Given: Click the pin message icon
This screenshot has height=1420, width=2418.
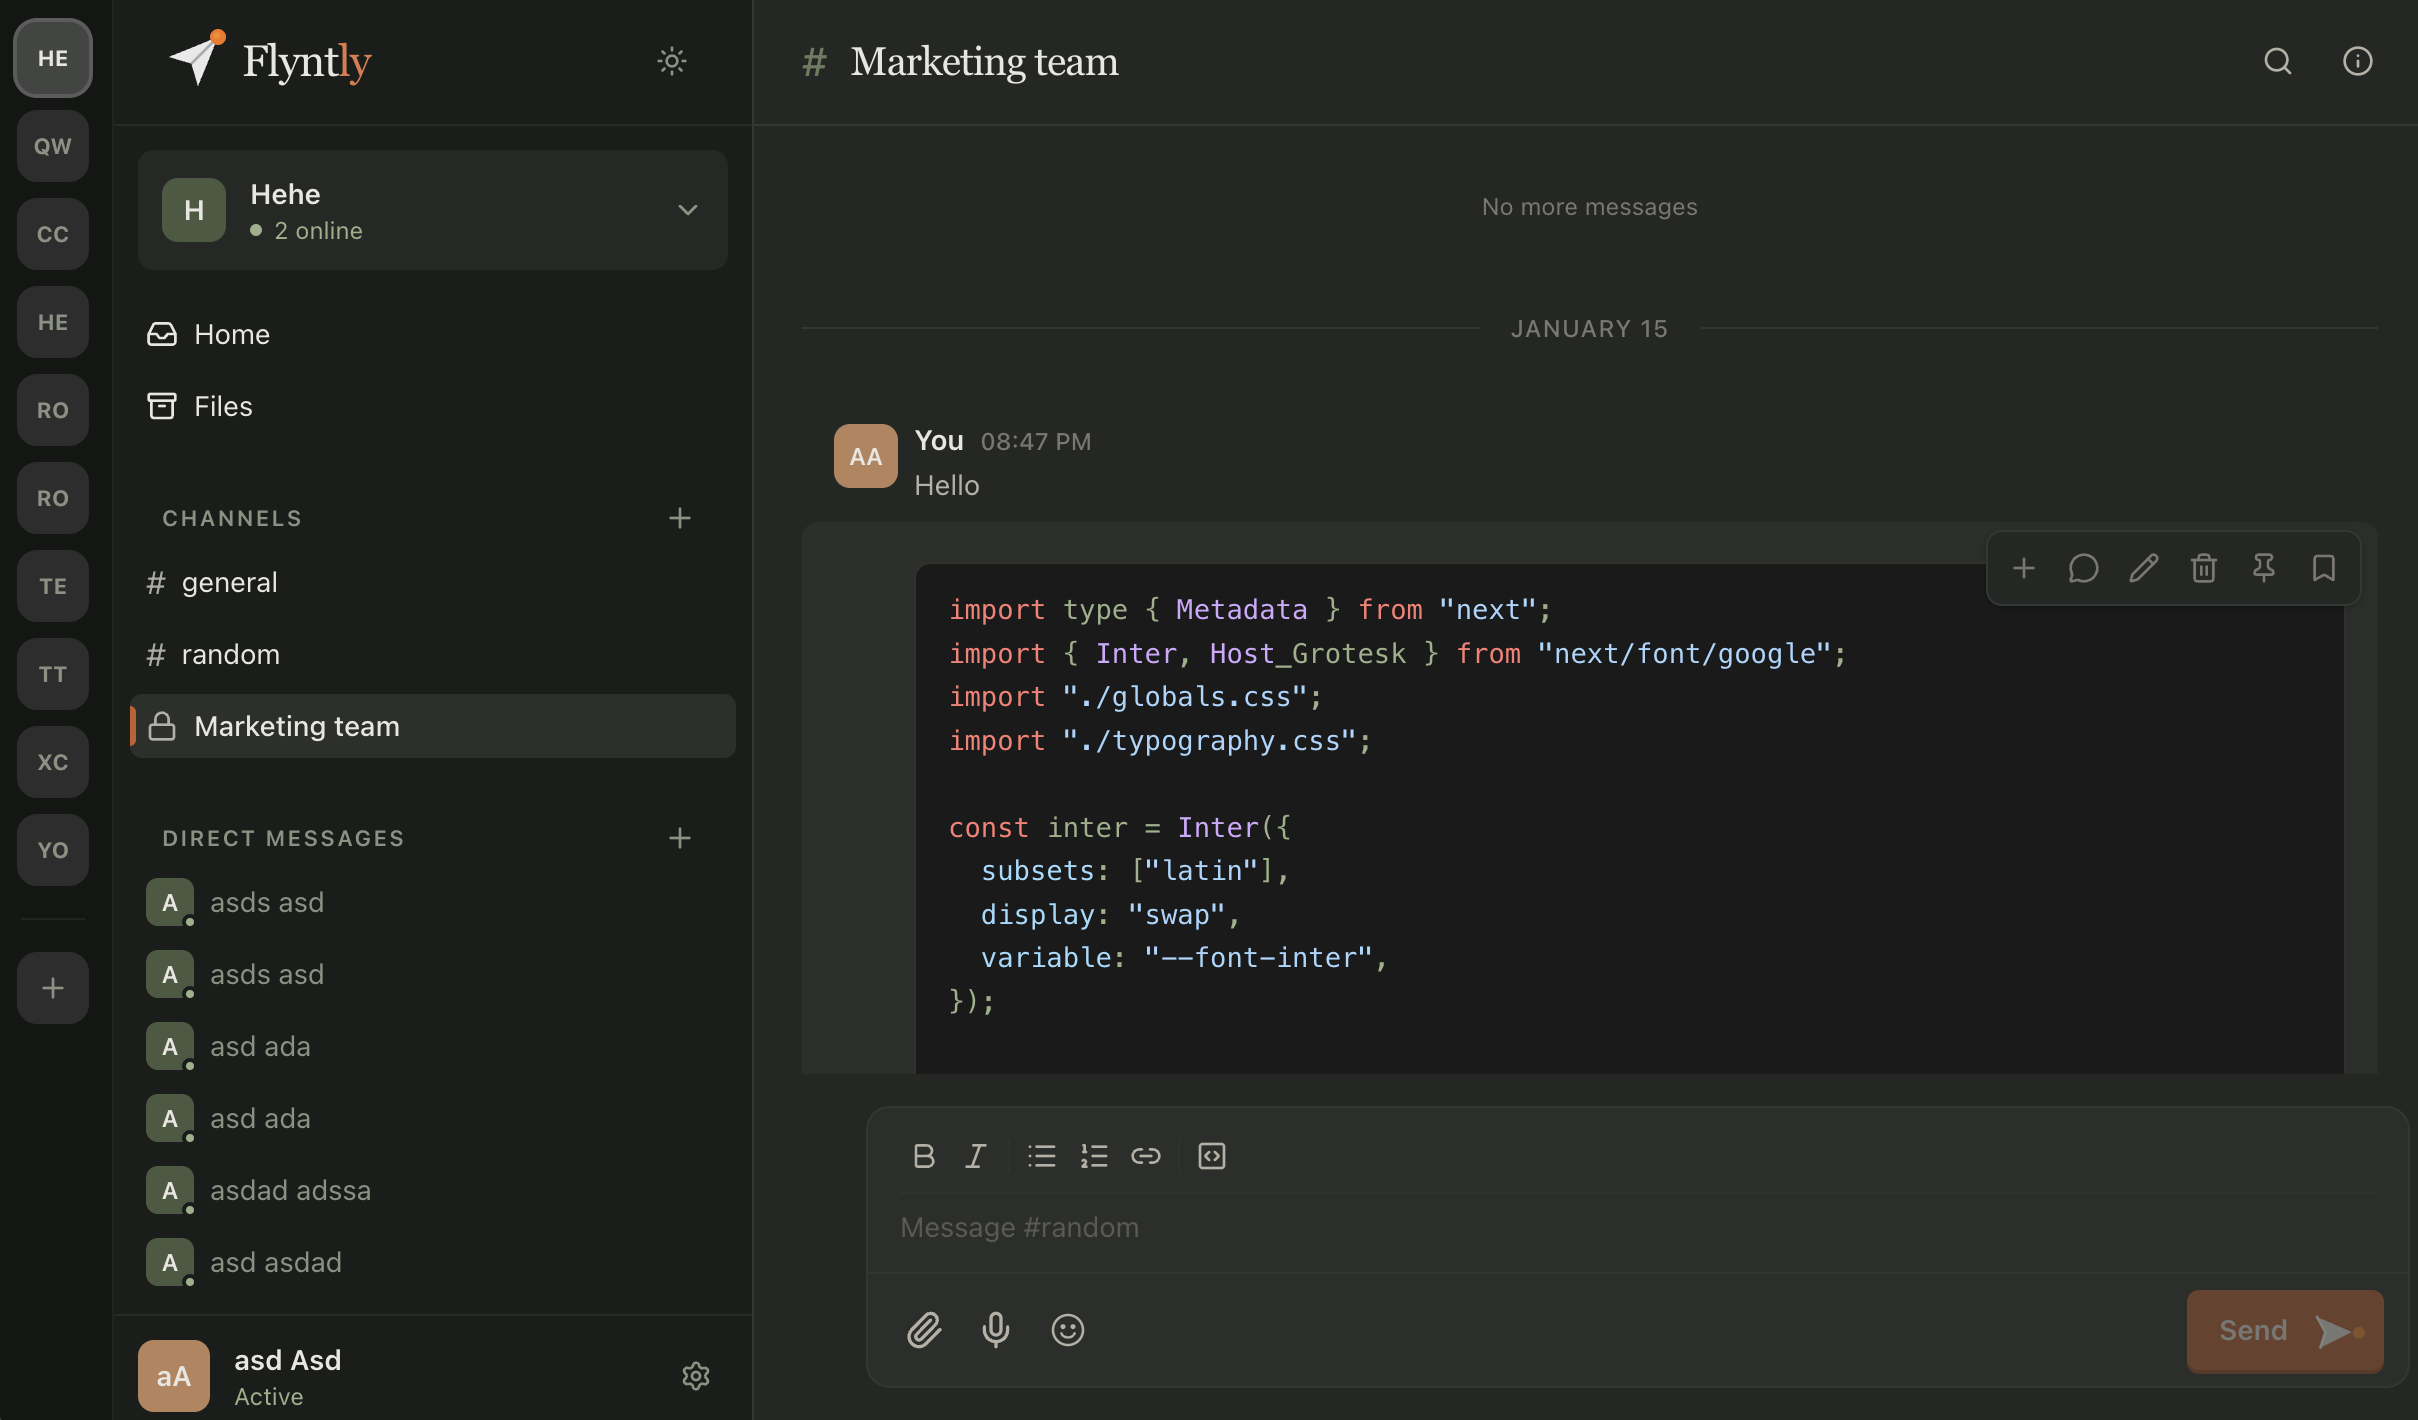Looking at the screenshot, I should coord(2263,568).
